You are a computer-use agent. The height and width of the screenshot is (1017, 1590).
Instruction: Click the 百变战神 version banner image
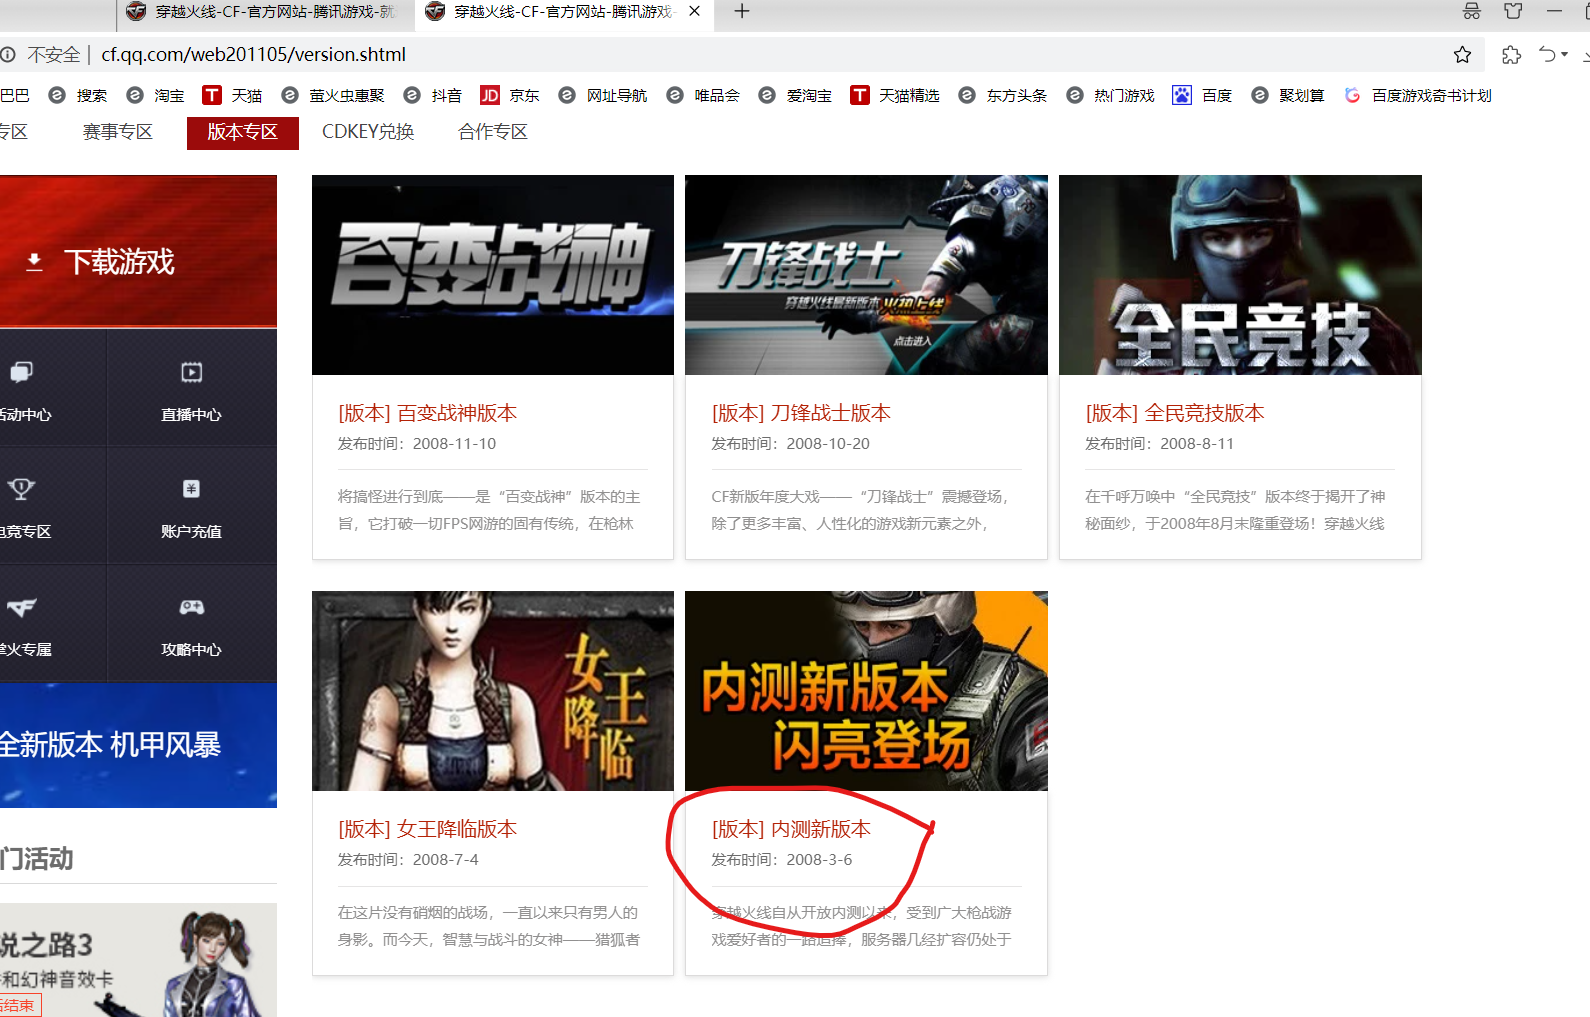(x=493, y=275)
